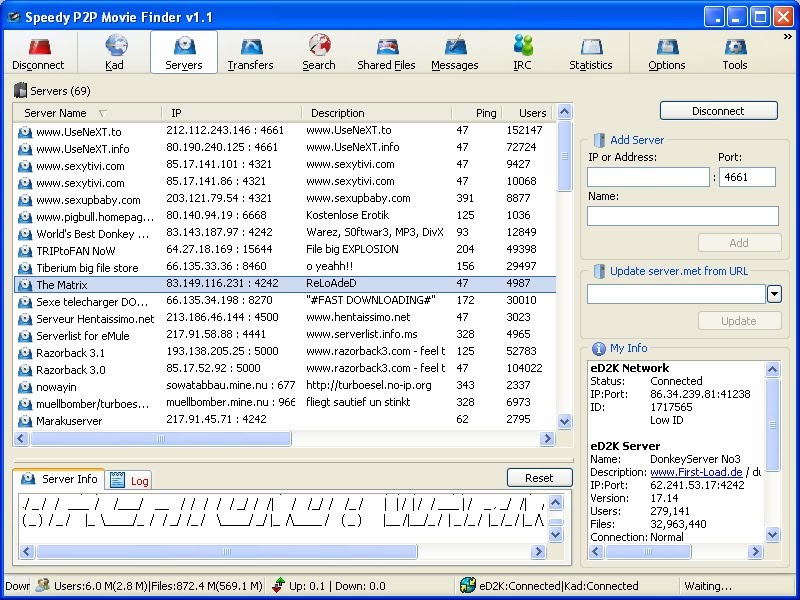800x600 pixels.
Task: Click the server.met URL input box
Action: (x=677, y=294)
